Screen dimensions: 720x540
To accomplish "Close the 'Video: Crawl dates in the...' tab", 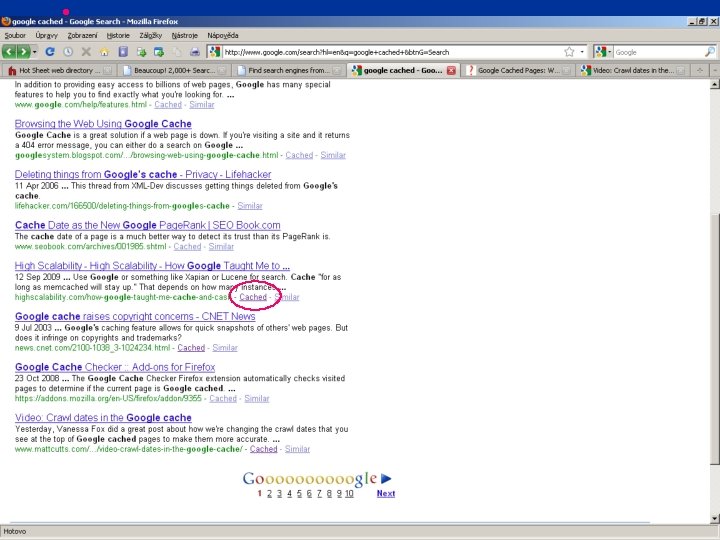I will tap(681, 70).
